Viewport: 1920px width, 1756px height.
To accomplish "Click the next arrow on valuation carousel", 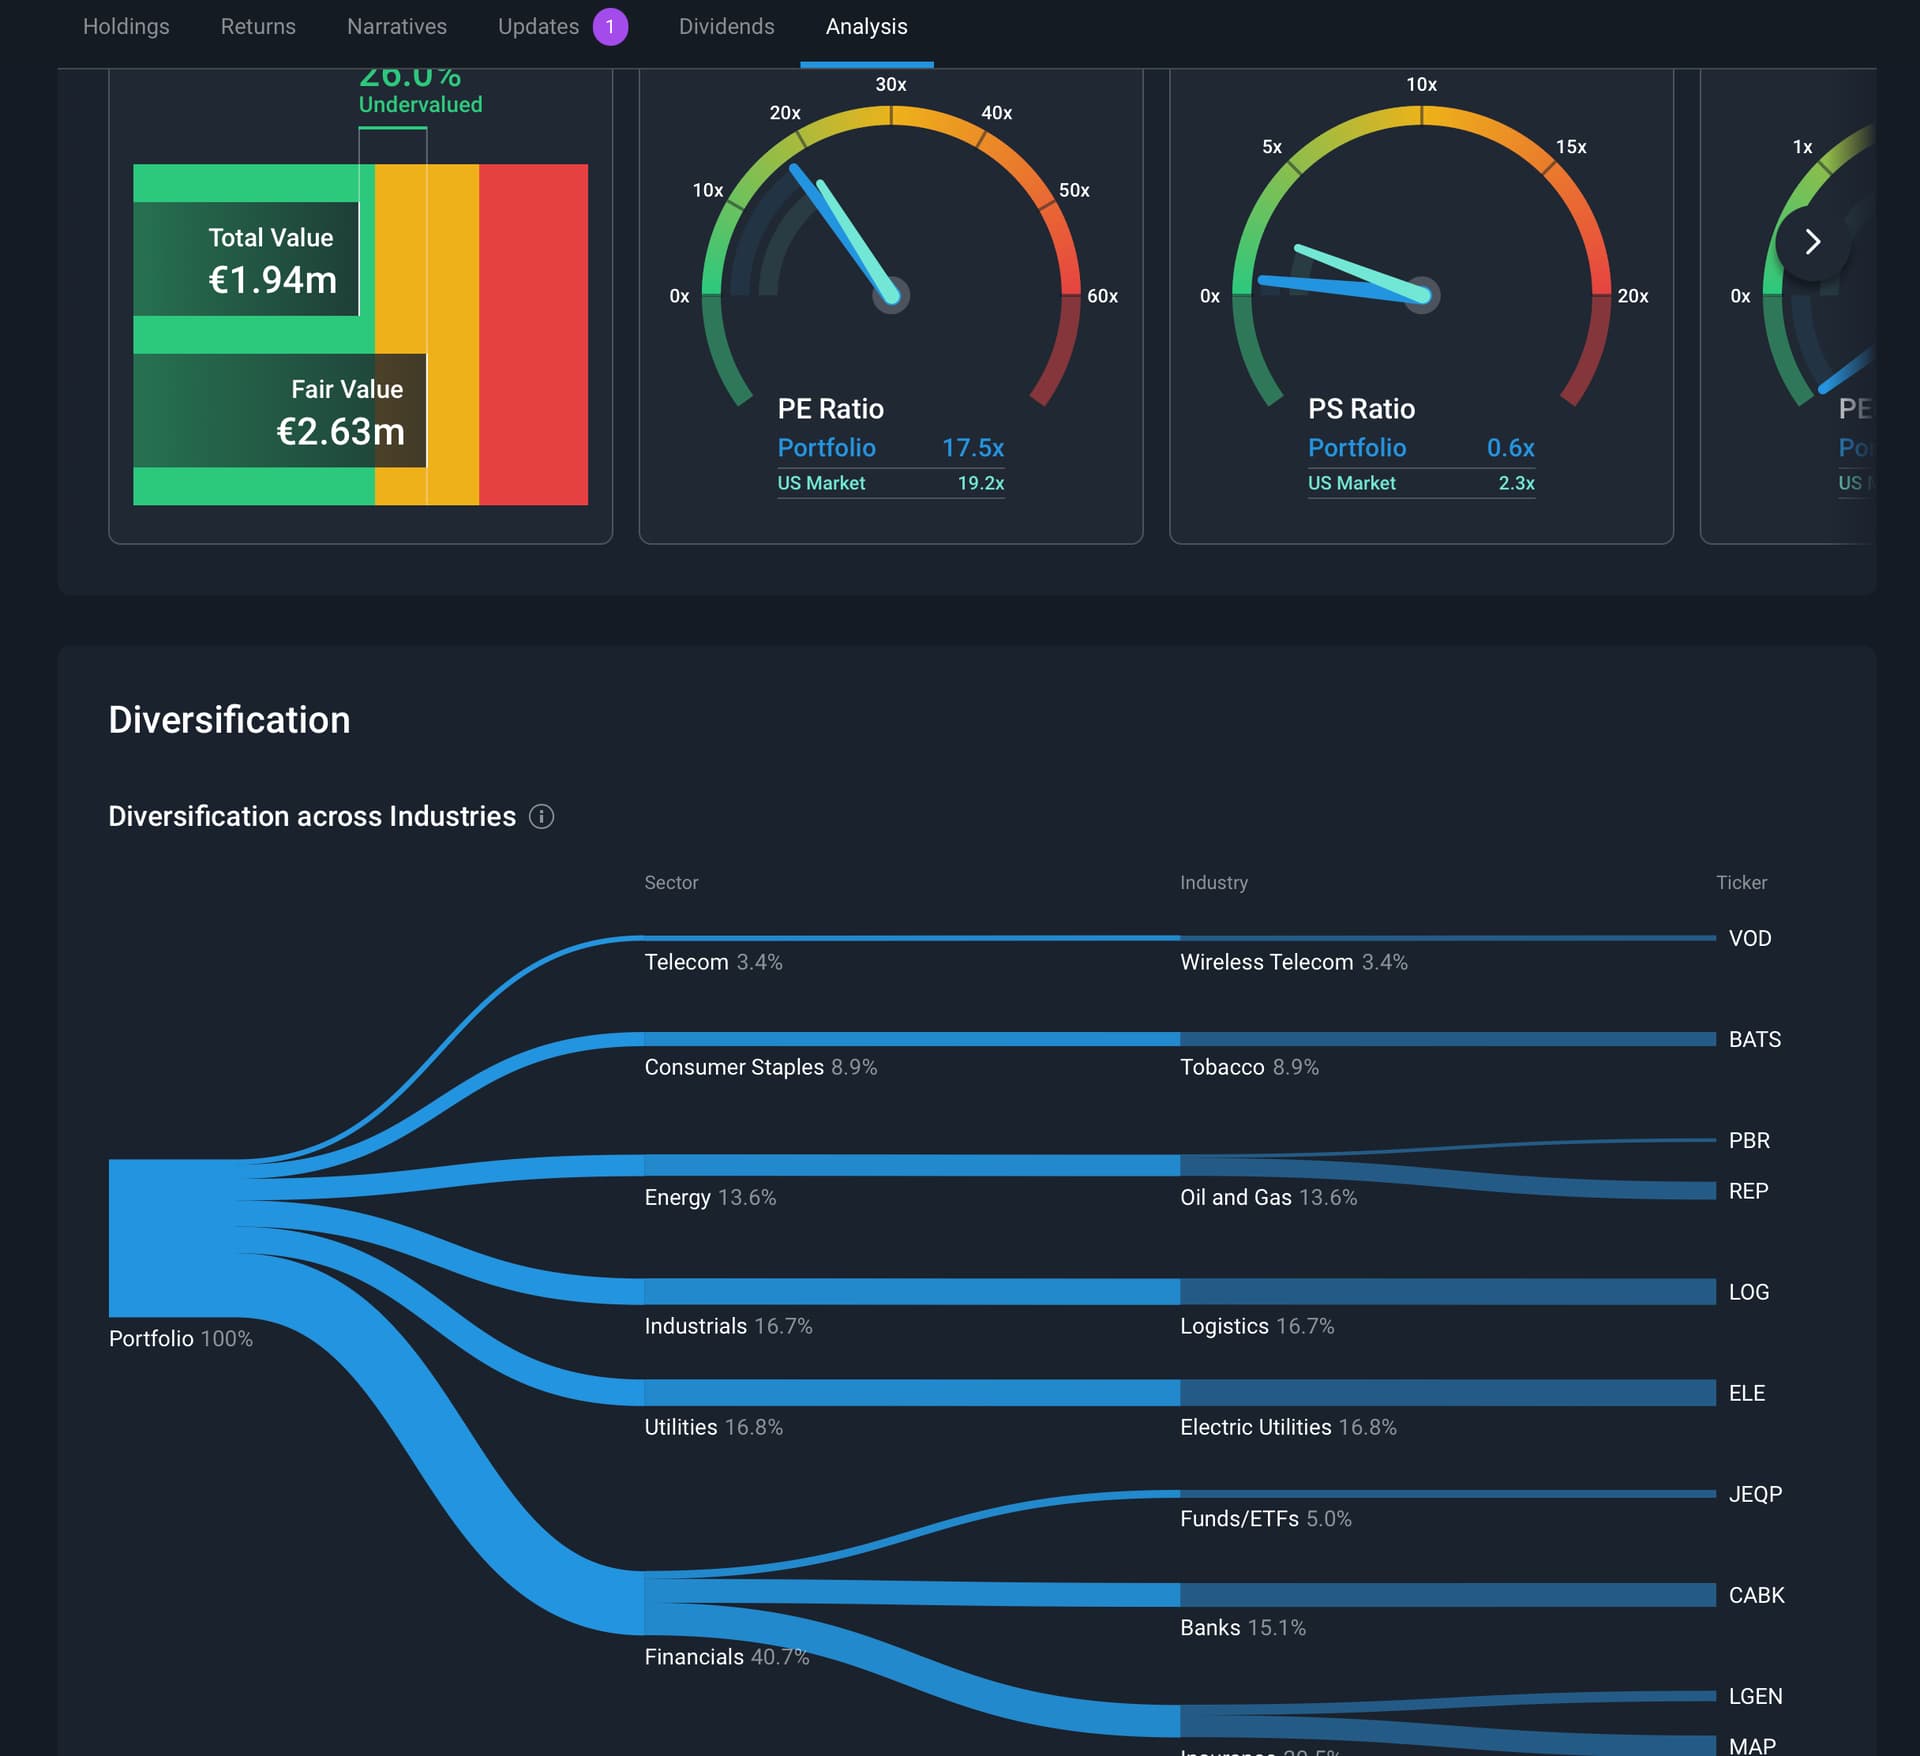I will (1812, 242).
